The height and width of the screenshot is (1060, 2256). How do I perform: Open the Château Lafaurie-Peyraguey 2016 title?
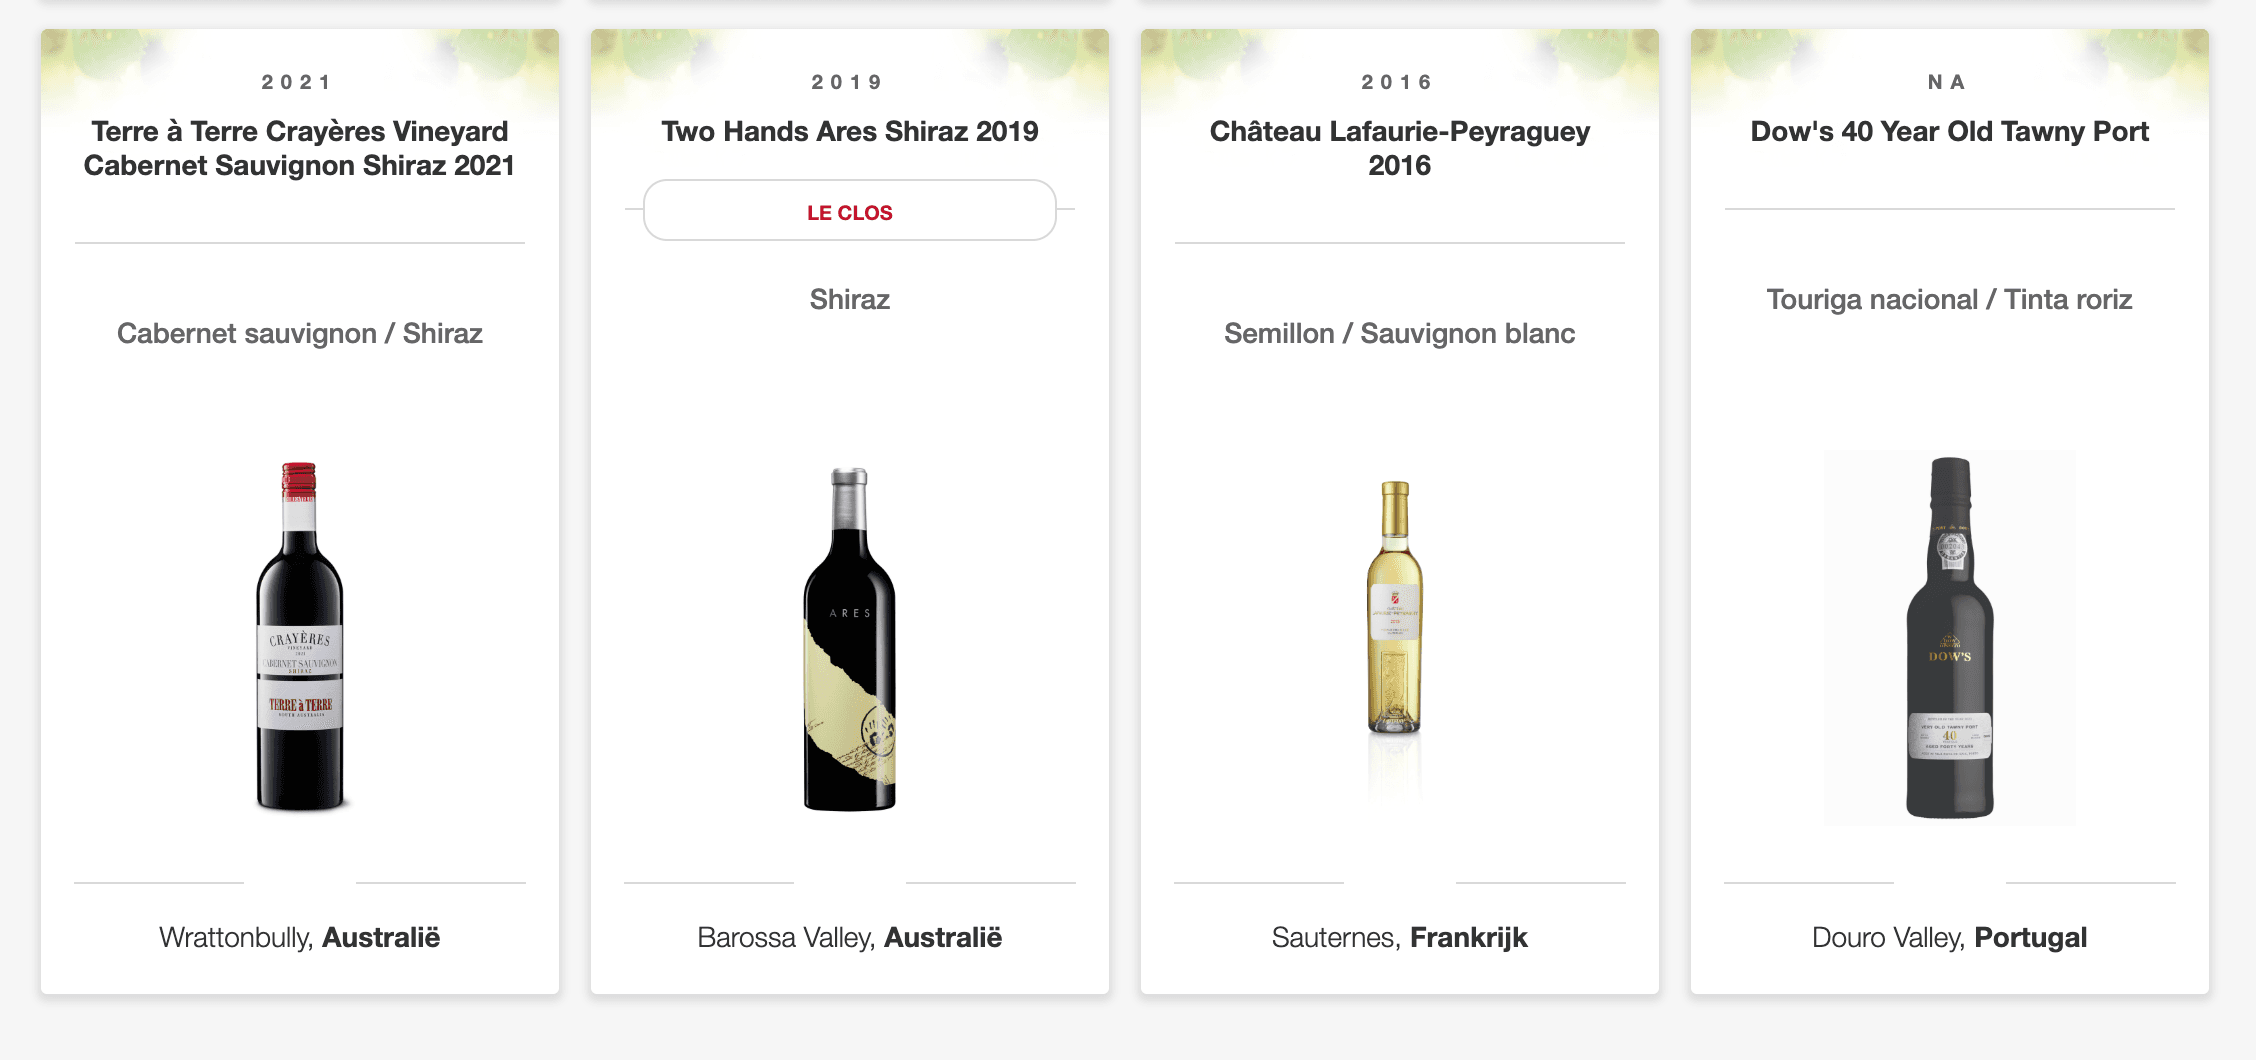(1399, 148)
